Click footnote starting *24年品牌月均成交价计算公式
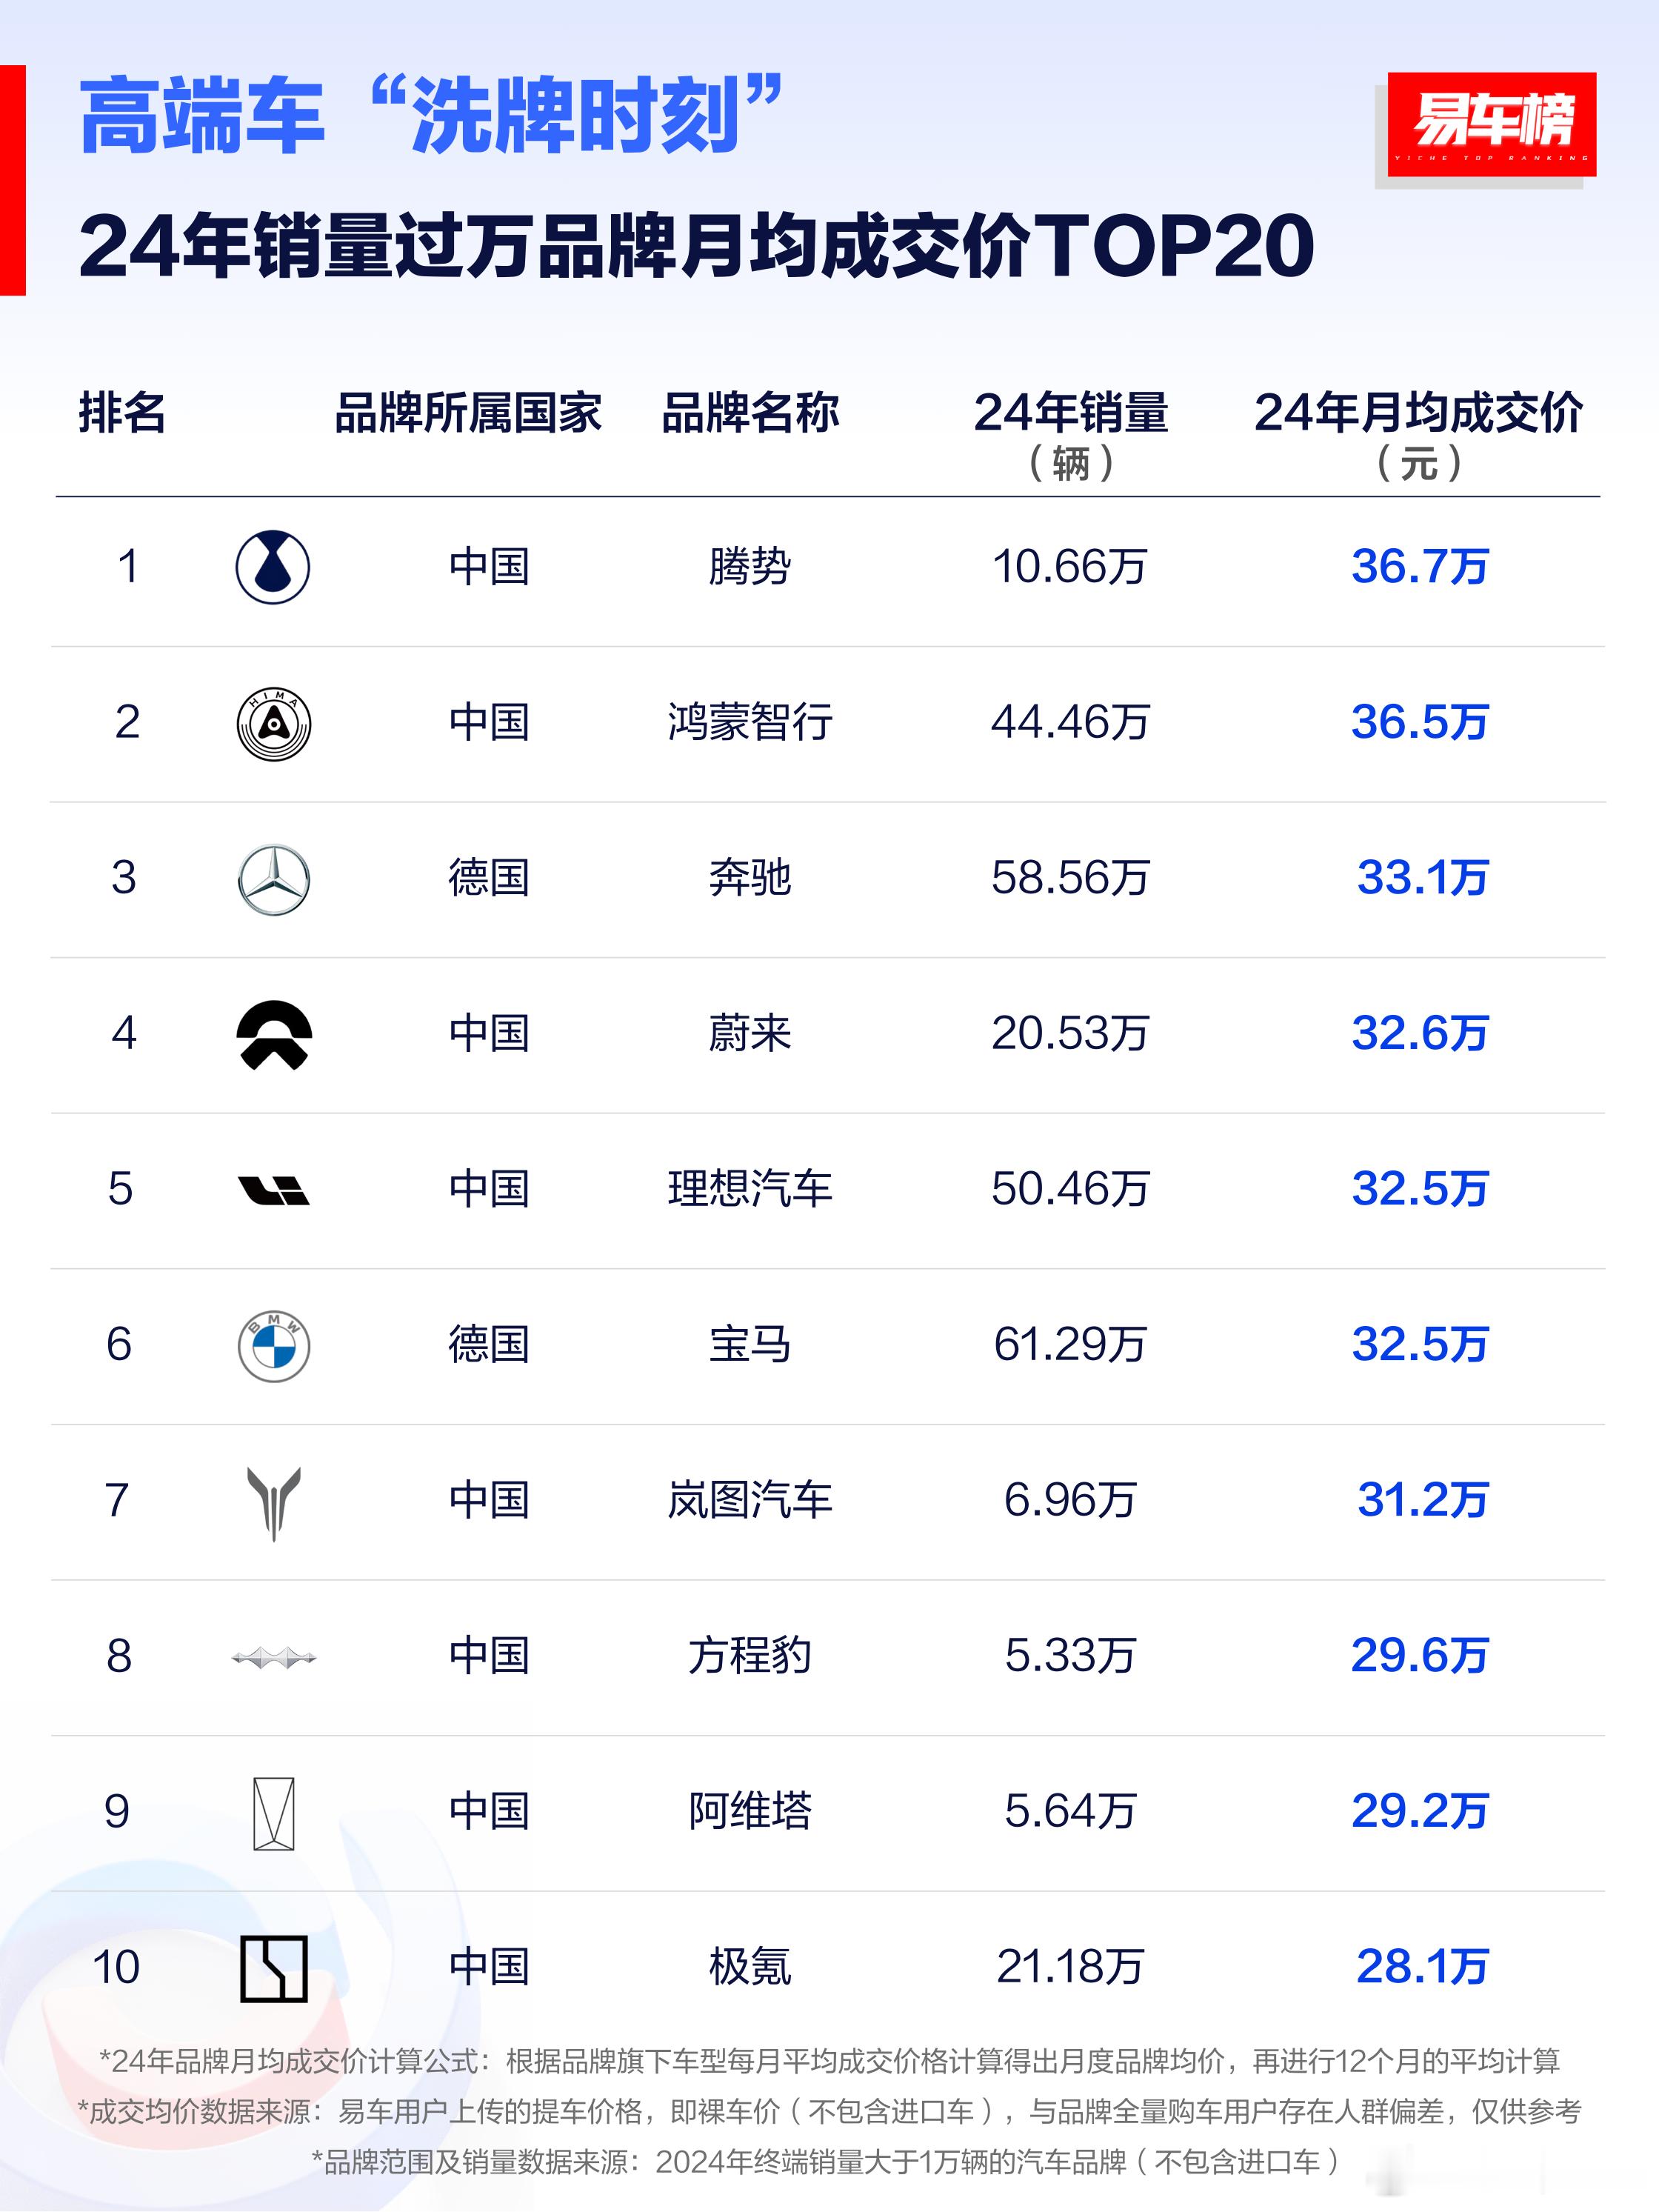Viewport: 1659px width, 2212px height. coord(829,2061)
